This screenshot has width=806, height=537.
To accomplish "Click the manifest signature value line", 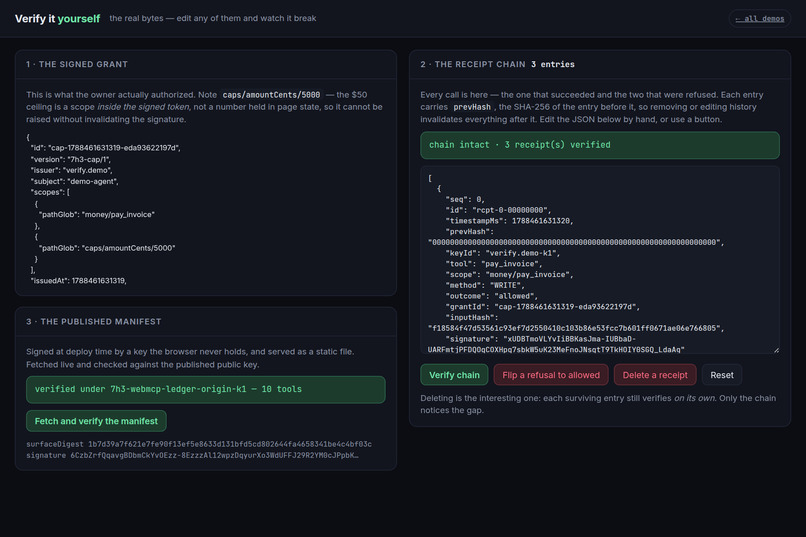I will (x=193, y=455).
